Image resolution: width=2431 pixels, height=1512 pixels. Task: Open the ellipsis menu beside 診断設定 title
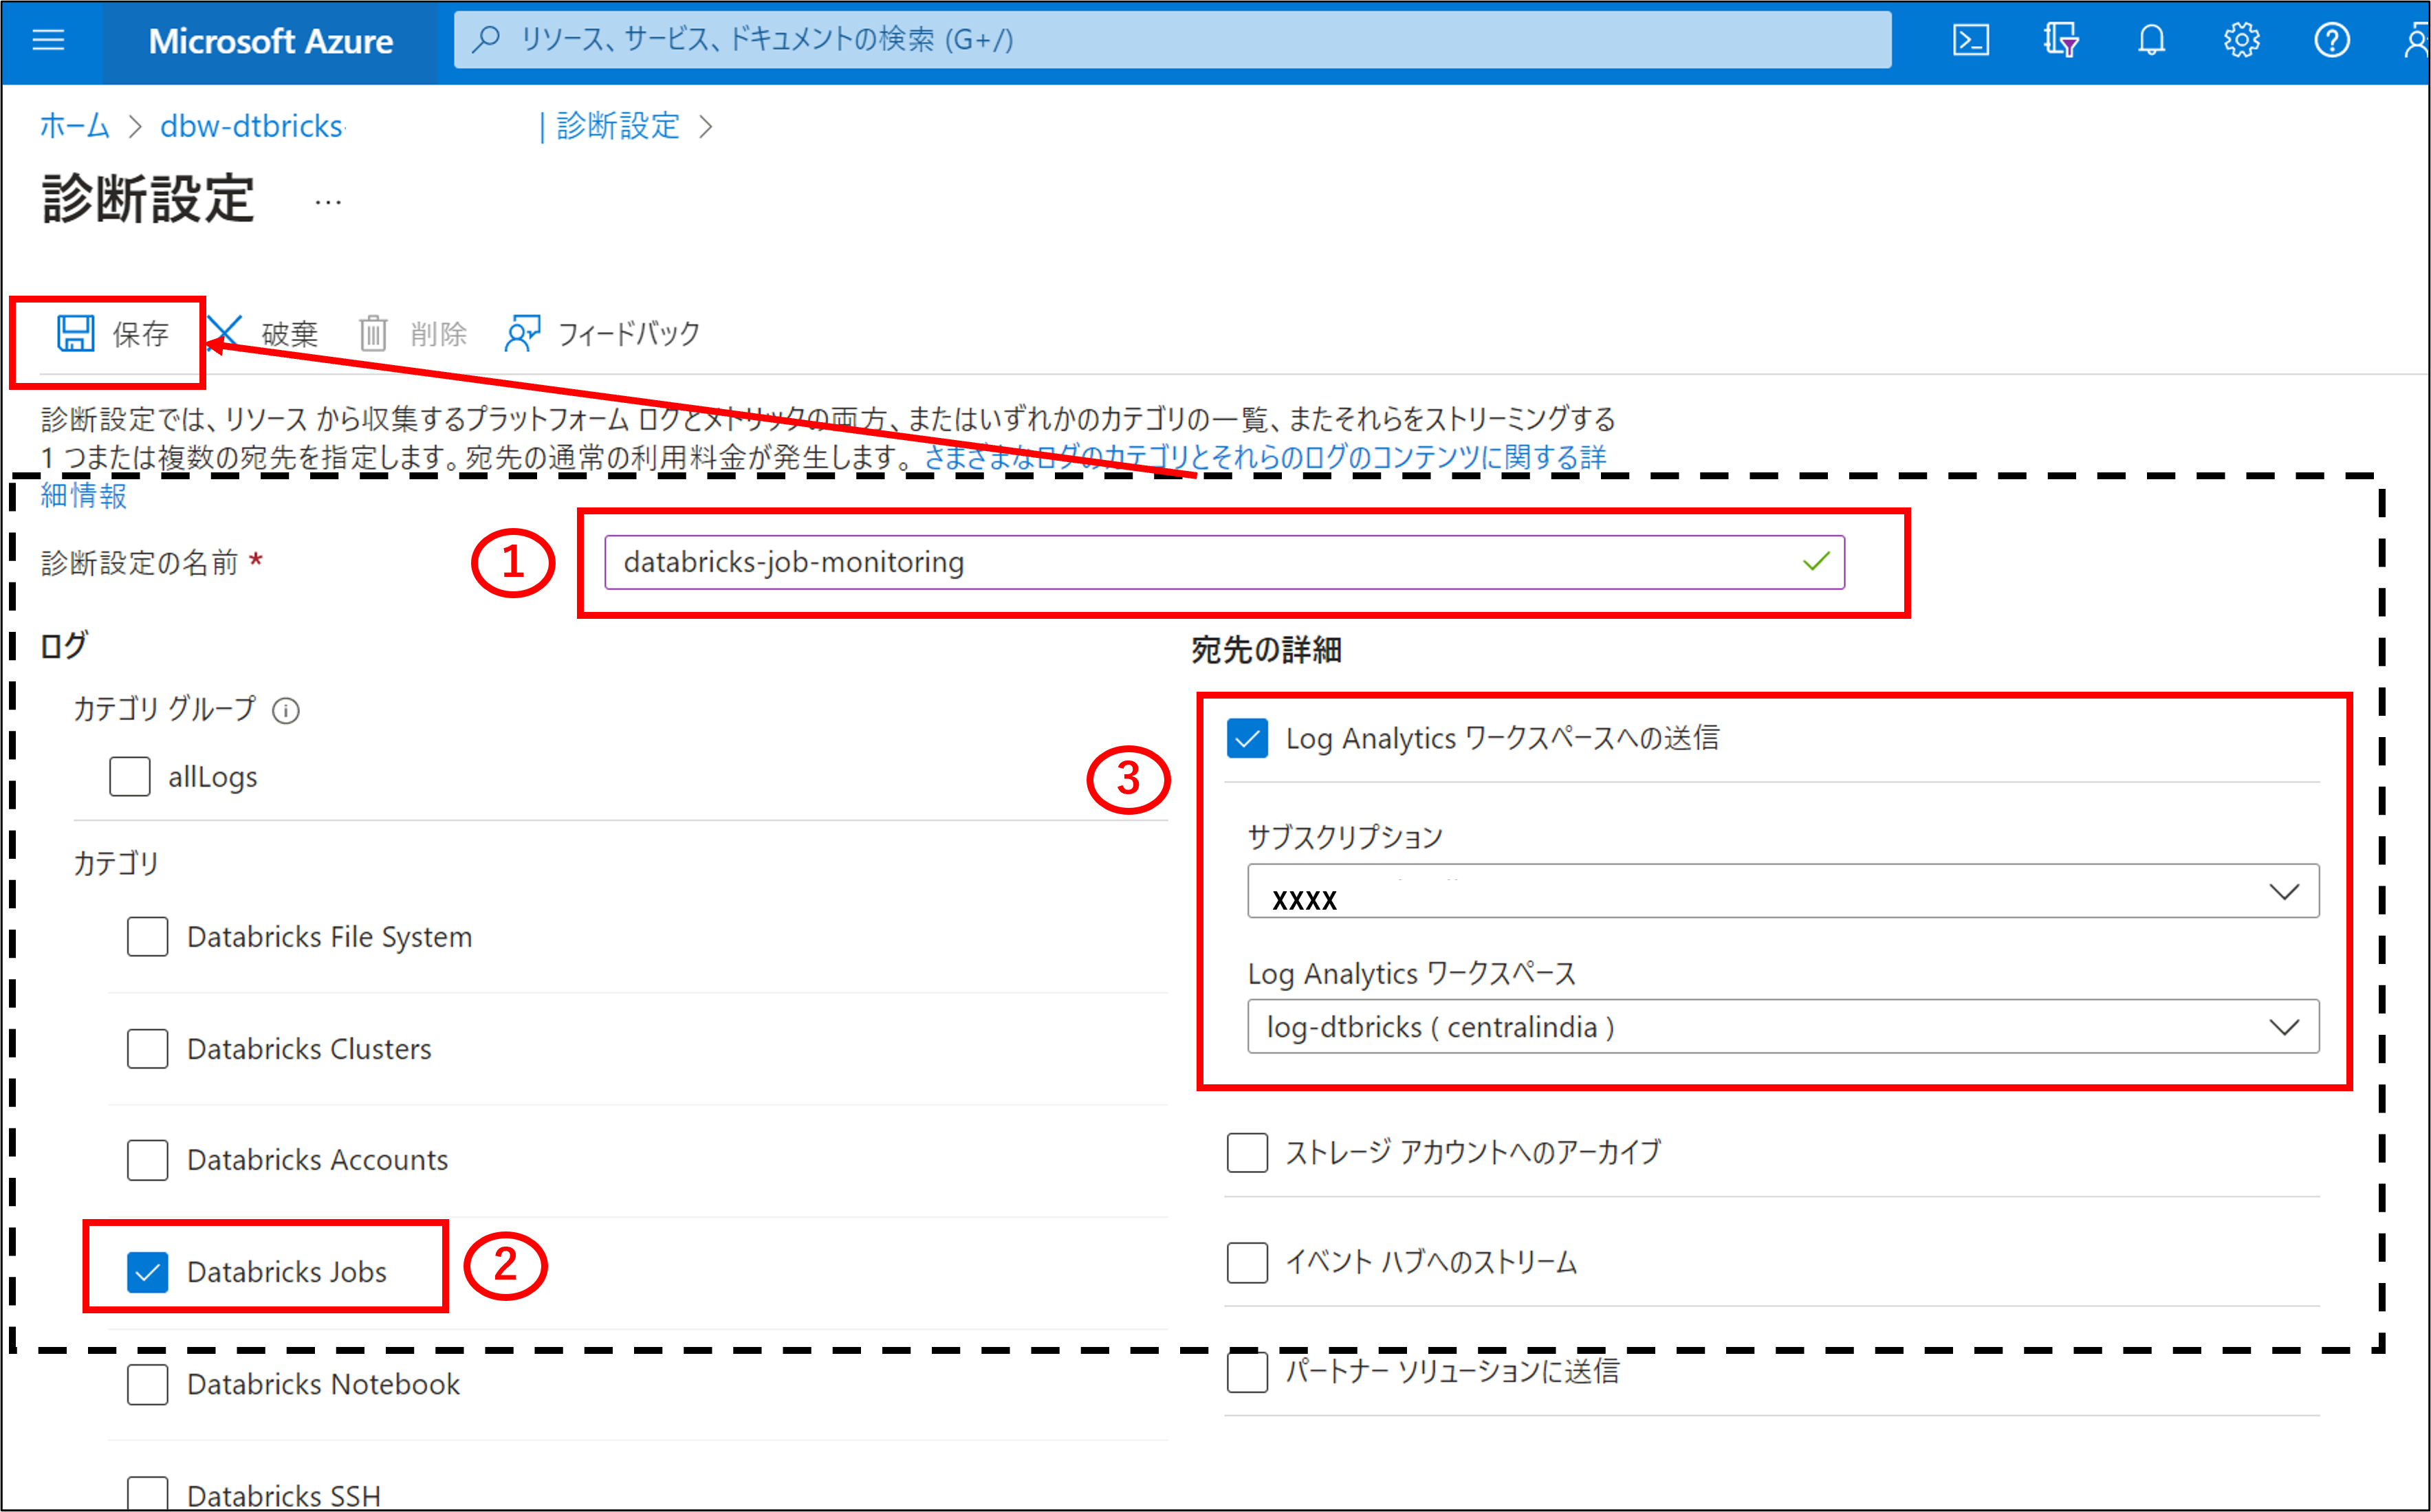(x=327, y=203)
